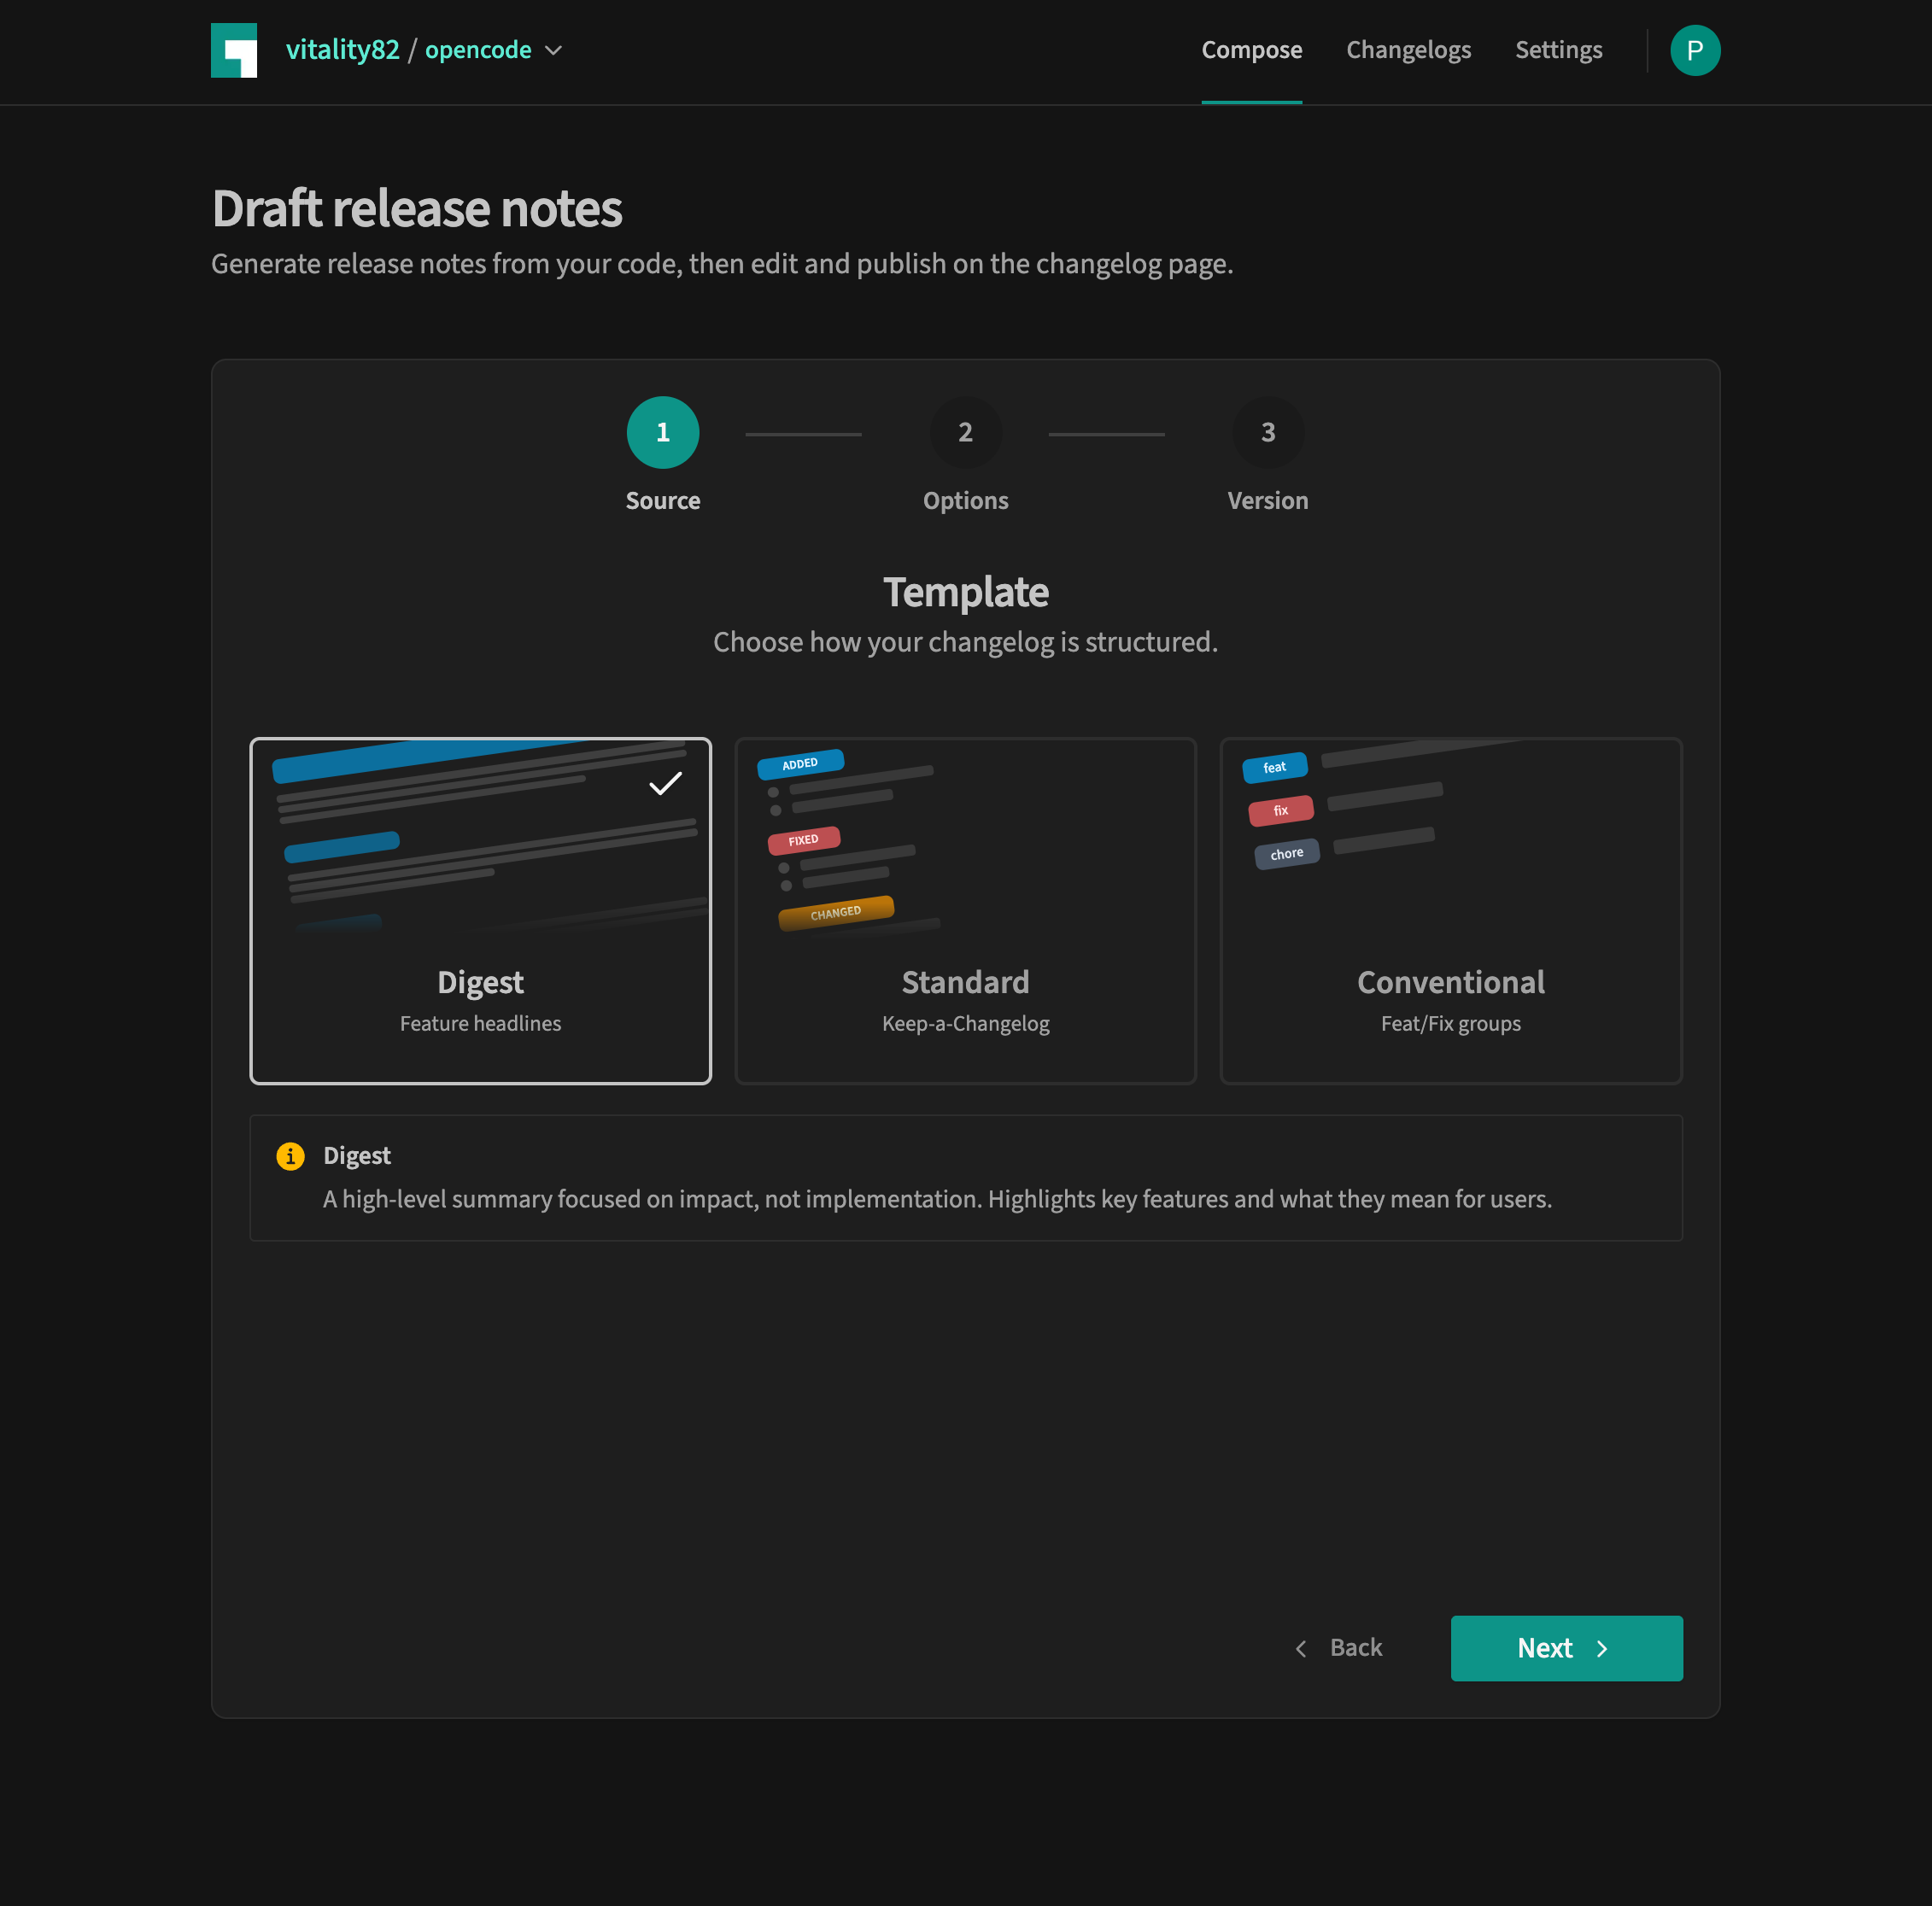1932x1906 pixels.
Task: Open the user avatar P menu
Action: pos(1694,50)
